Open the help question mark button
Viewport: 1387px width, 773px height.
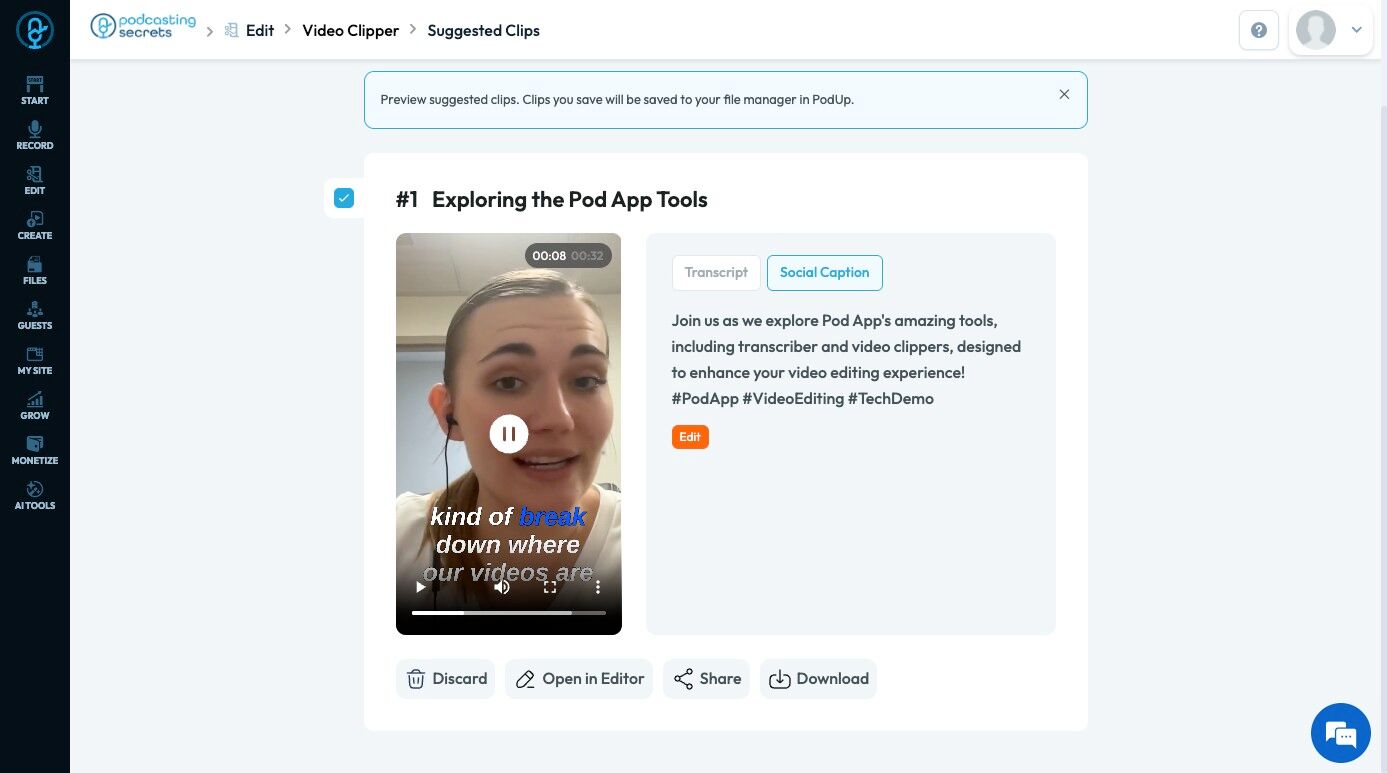(x=1259, y=30)
